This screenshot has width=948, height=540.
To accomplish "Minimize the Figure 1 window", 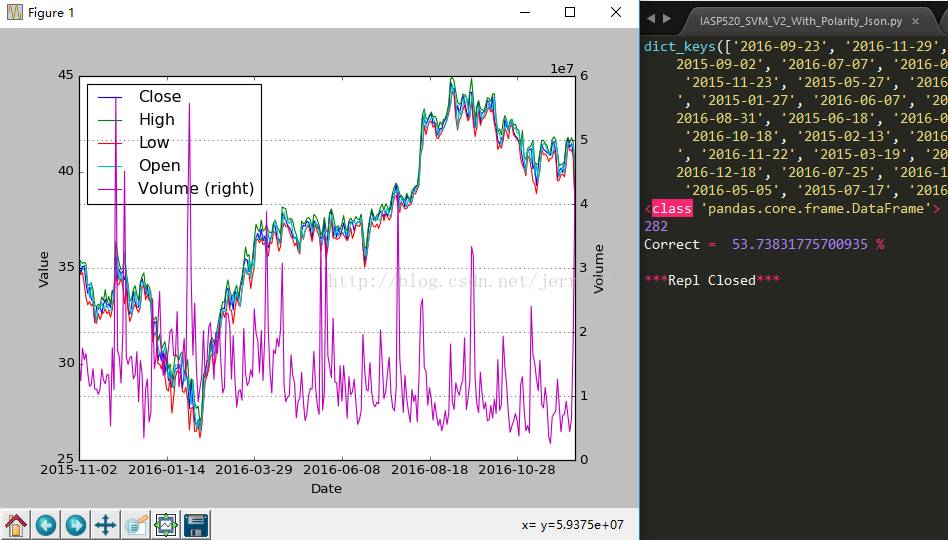I will coord(525,12).
